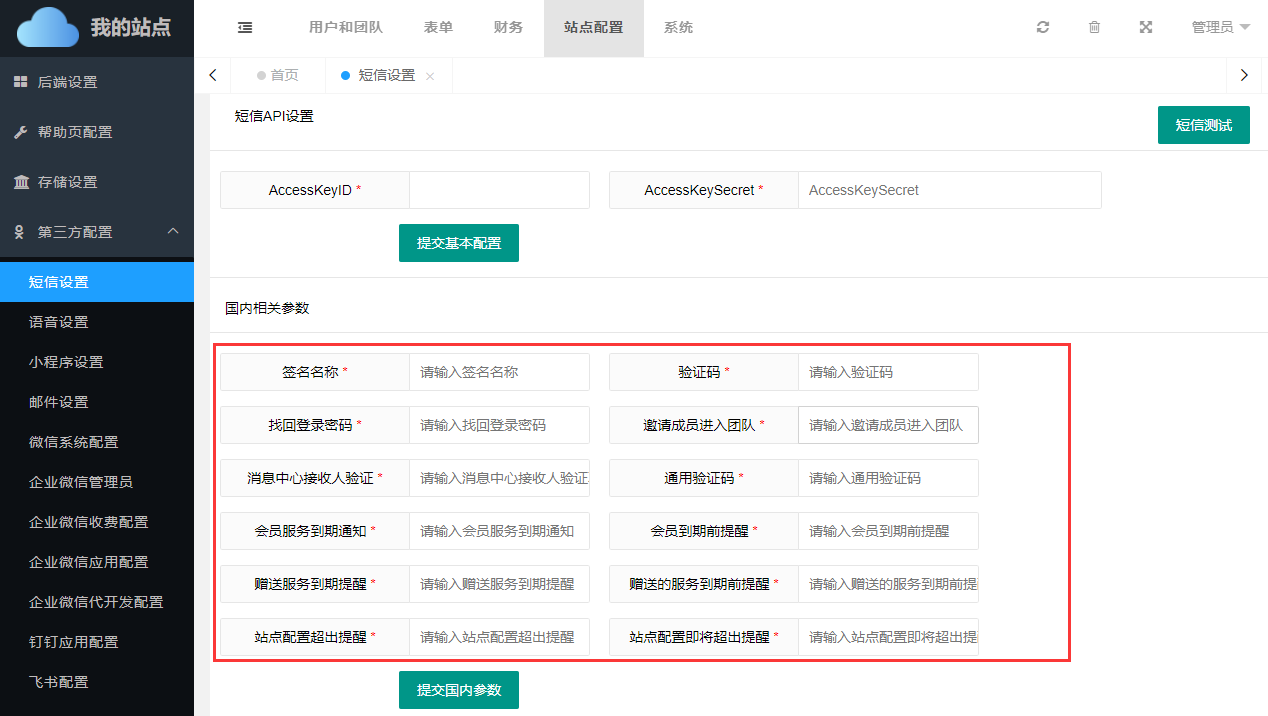Open 邮件设置 in the sidebar

[x=59, y=402]
